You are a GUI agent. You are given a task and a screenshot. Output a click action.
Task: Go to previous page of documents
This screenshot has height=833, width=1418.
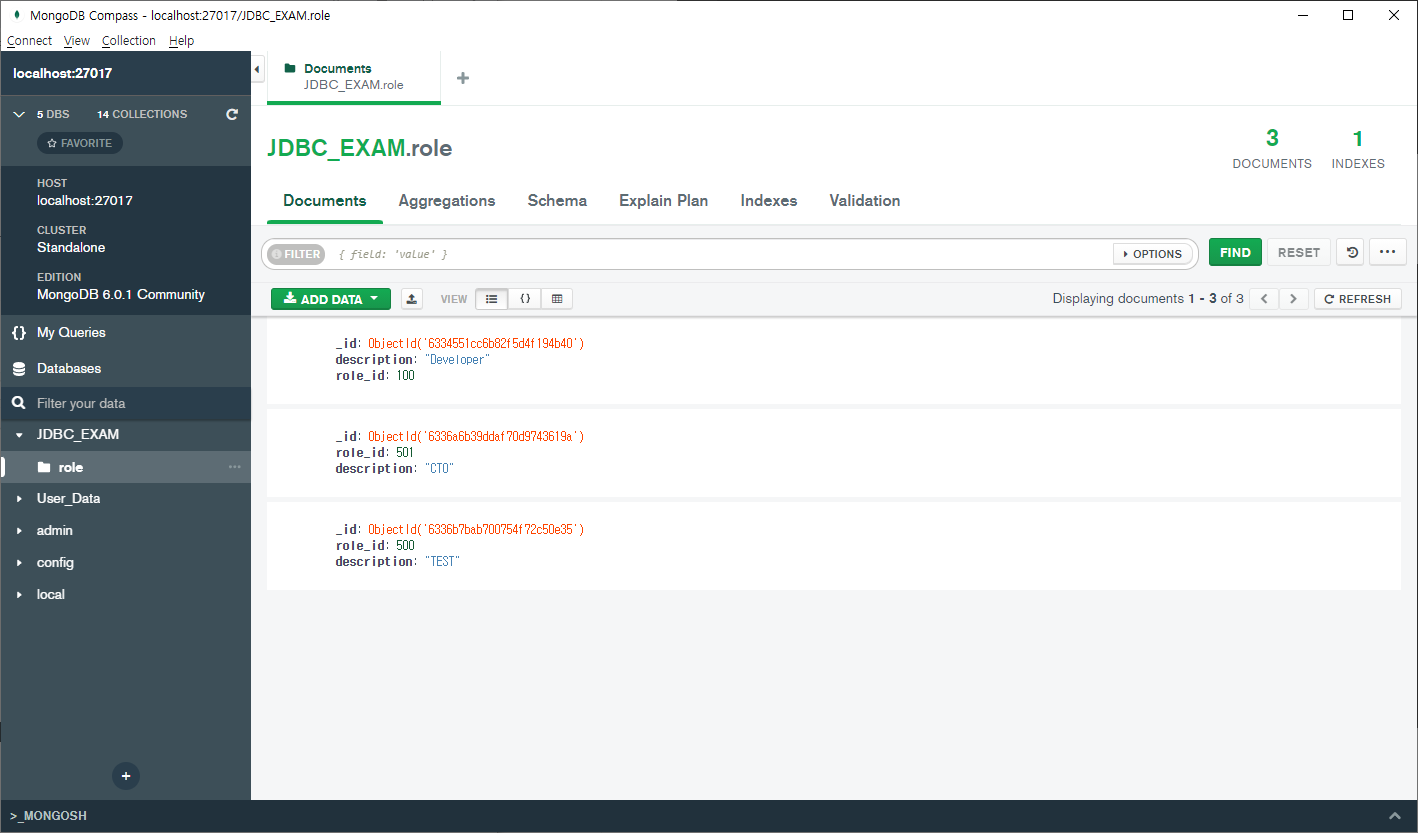pyautogui.click(x=1264, y=299)
